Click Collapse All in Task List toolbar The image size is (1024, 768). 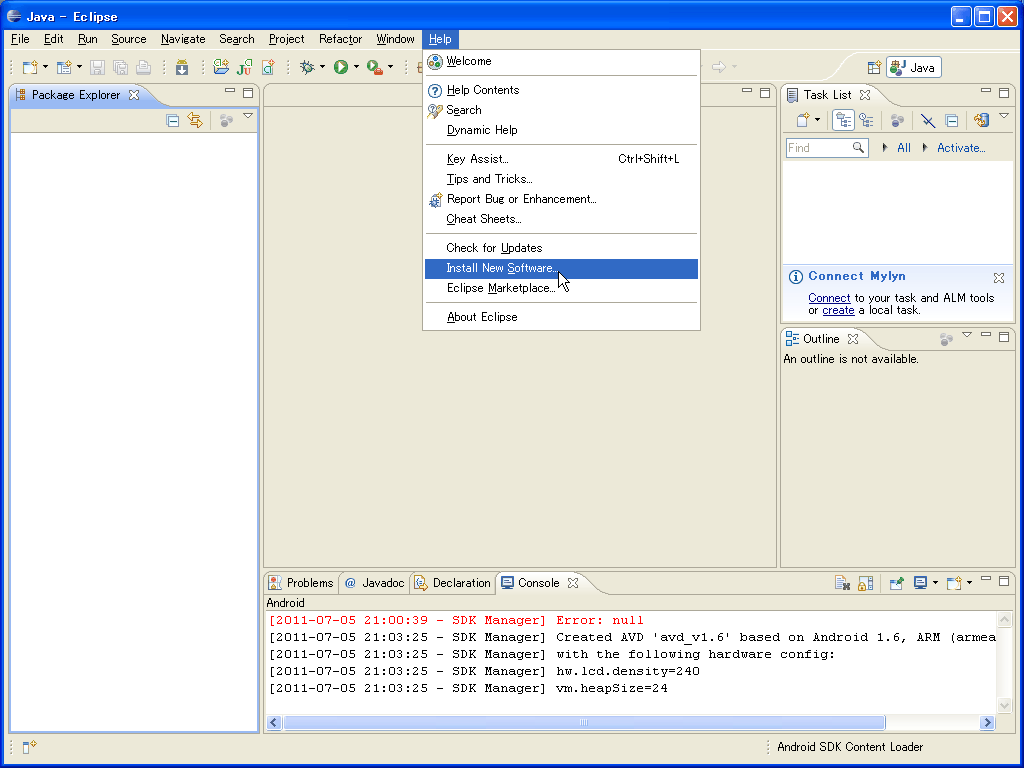[x=952, y=120]
